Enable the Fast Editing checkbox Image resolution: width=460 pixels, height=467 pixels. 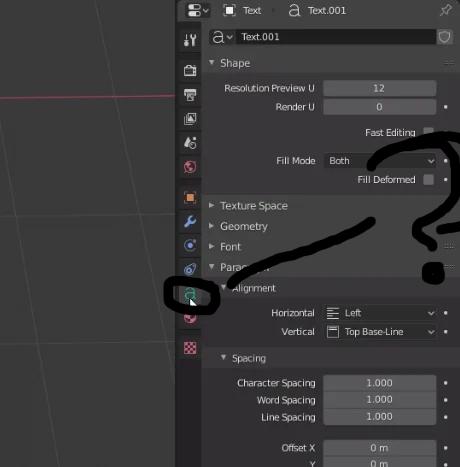428,132
